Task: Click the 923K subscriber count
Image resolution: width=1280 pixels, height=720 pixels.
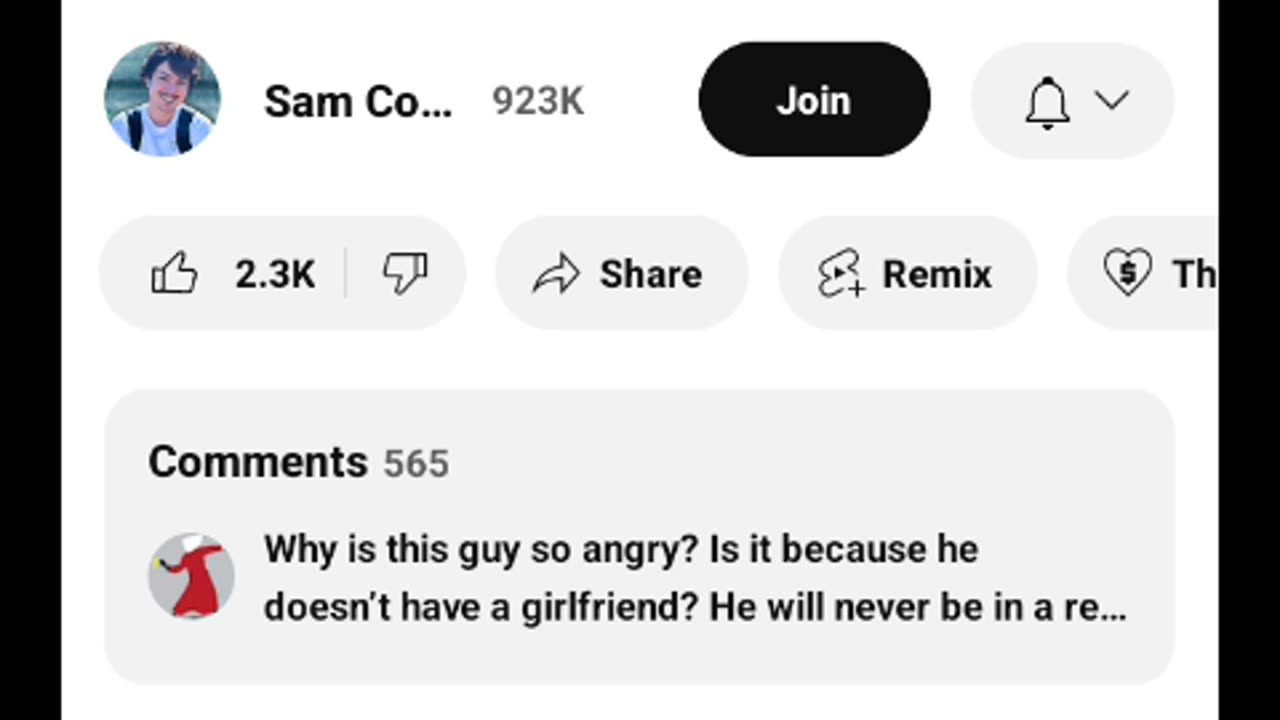Action: (538, 102)
